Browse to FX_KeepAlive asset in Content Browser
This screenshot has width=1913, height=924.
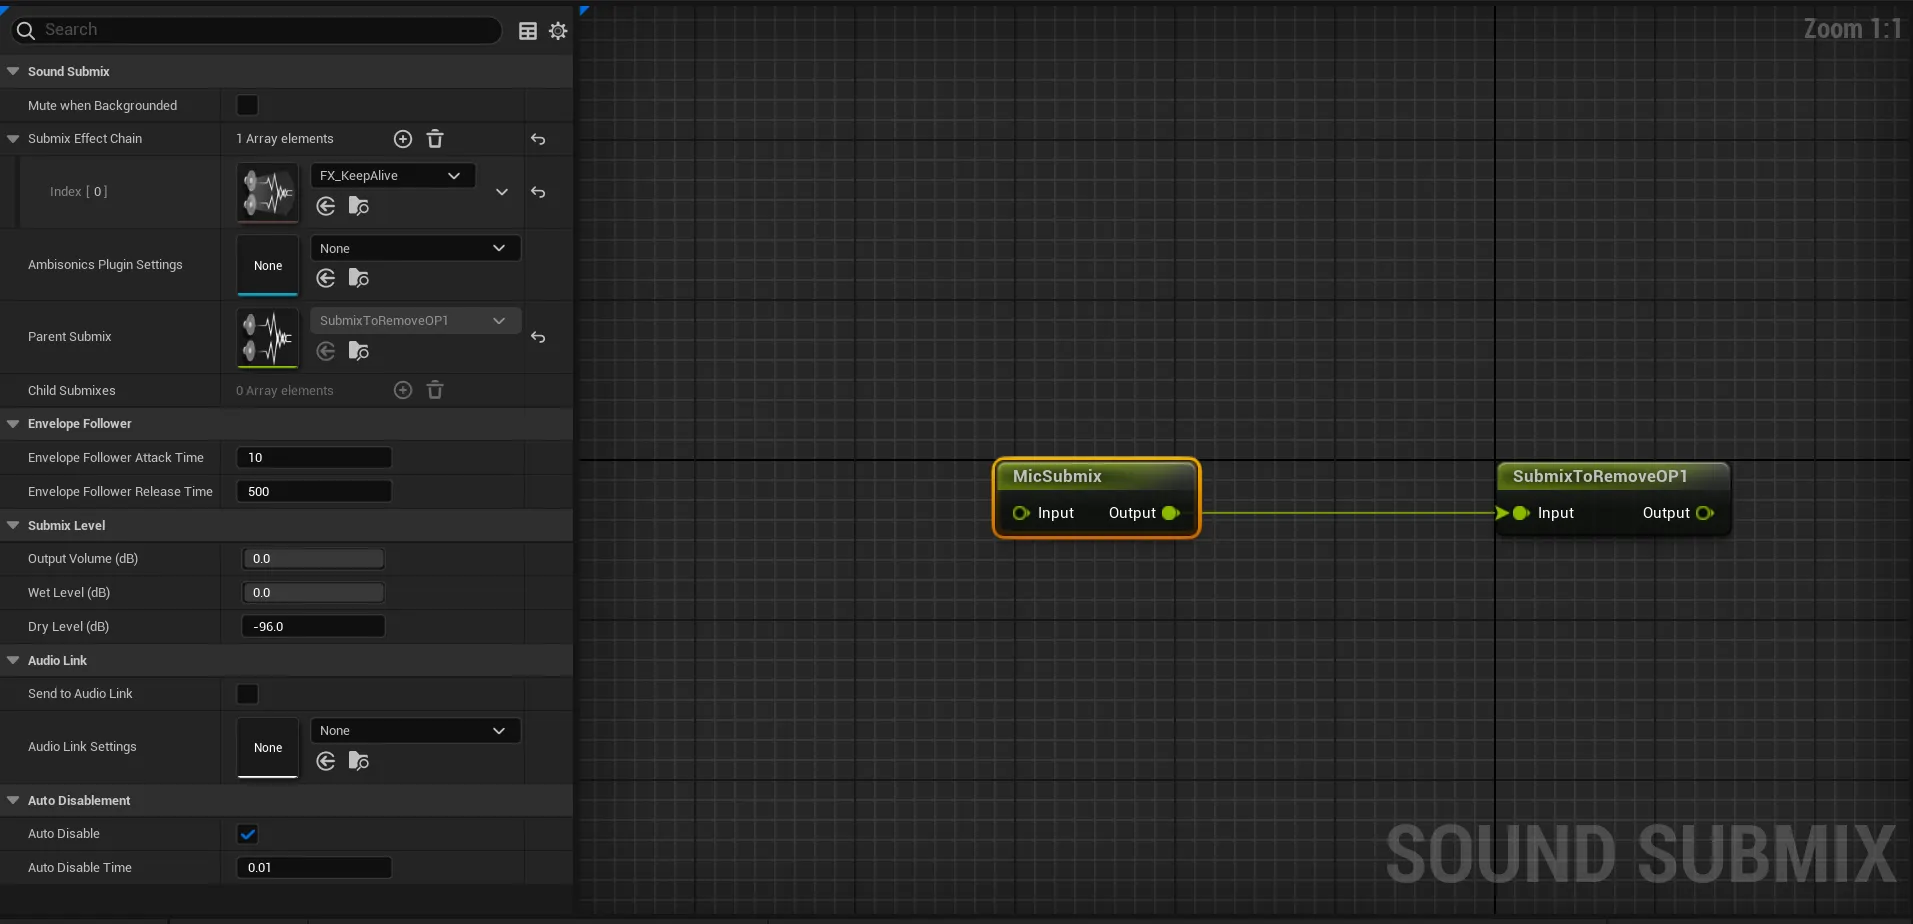click(x=359, y=206)
